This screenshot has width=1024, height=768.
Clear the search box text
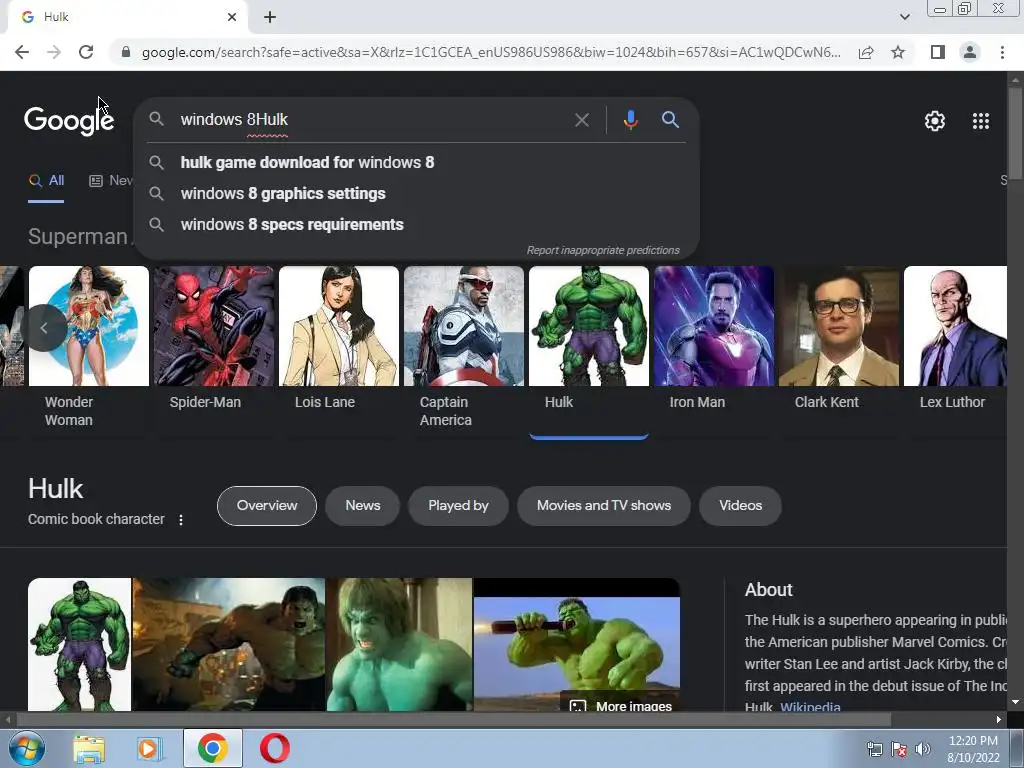click(x=581, y=120)
